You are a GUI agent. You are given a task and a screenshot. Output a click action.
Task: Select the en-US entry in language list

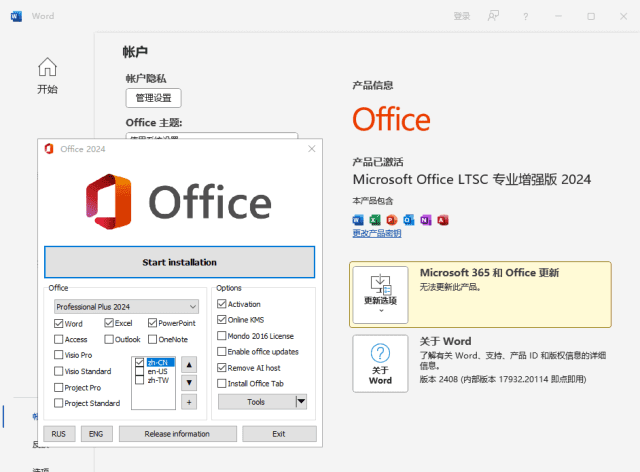(158, 371)
